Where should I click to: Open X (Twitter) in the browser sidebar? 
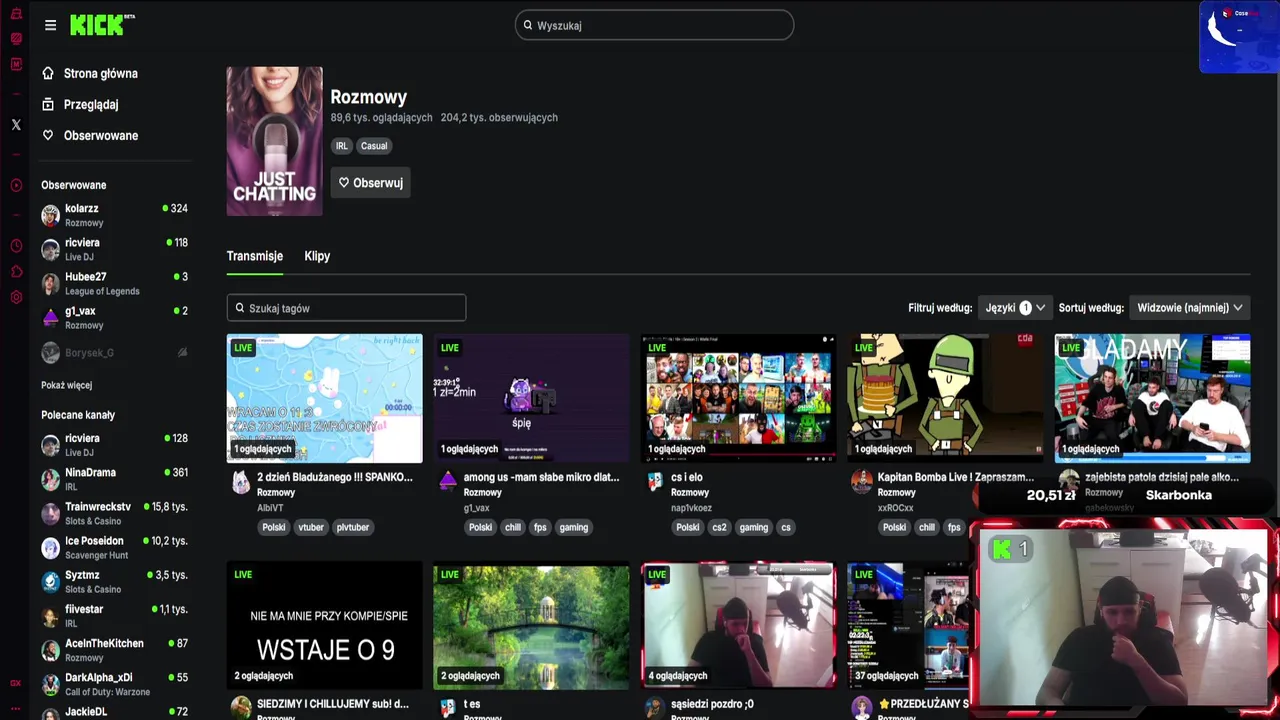click(x=16, y=125)
